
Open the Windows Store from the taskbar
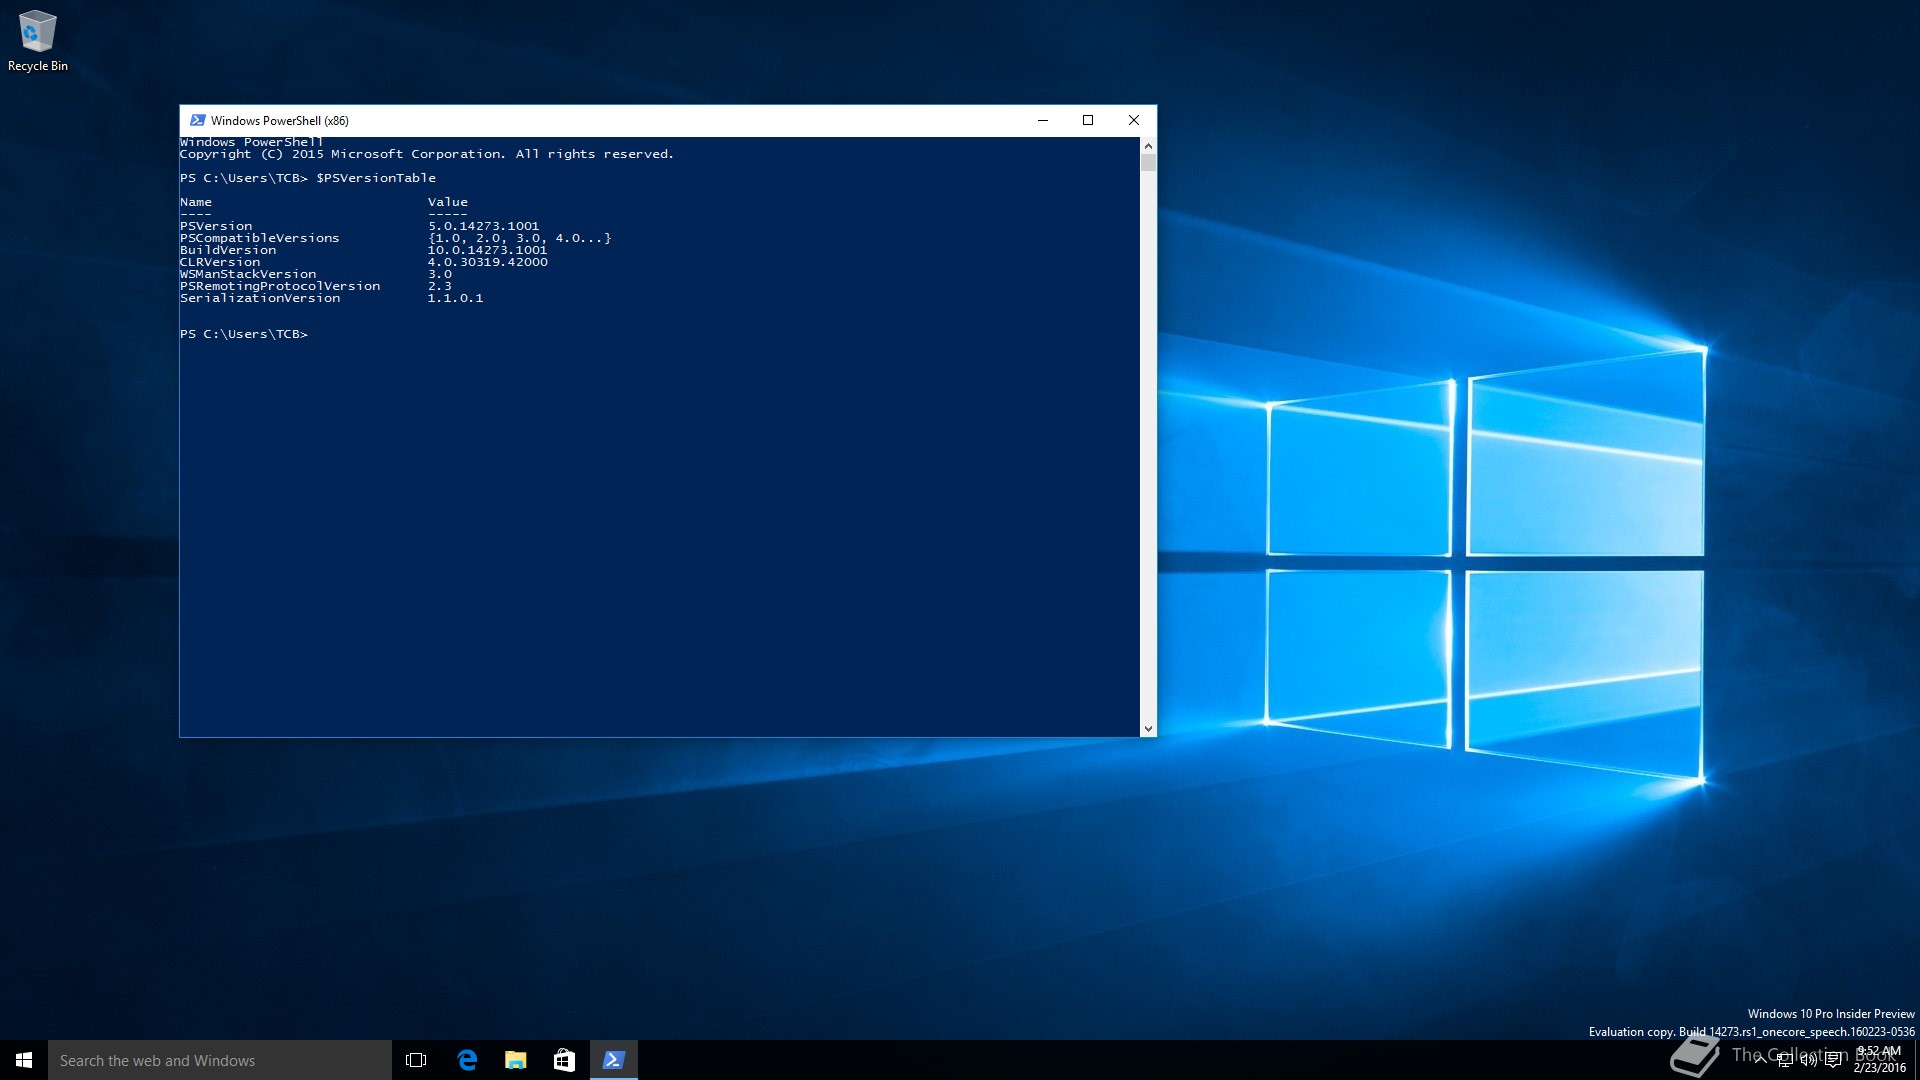pos(564,1060)
